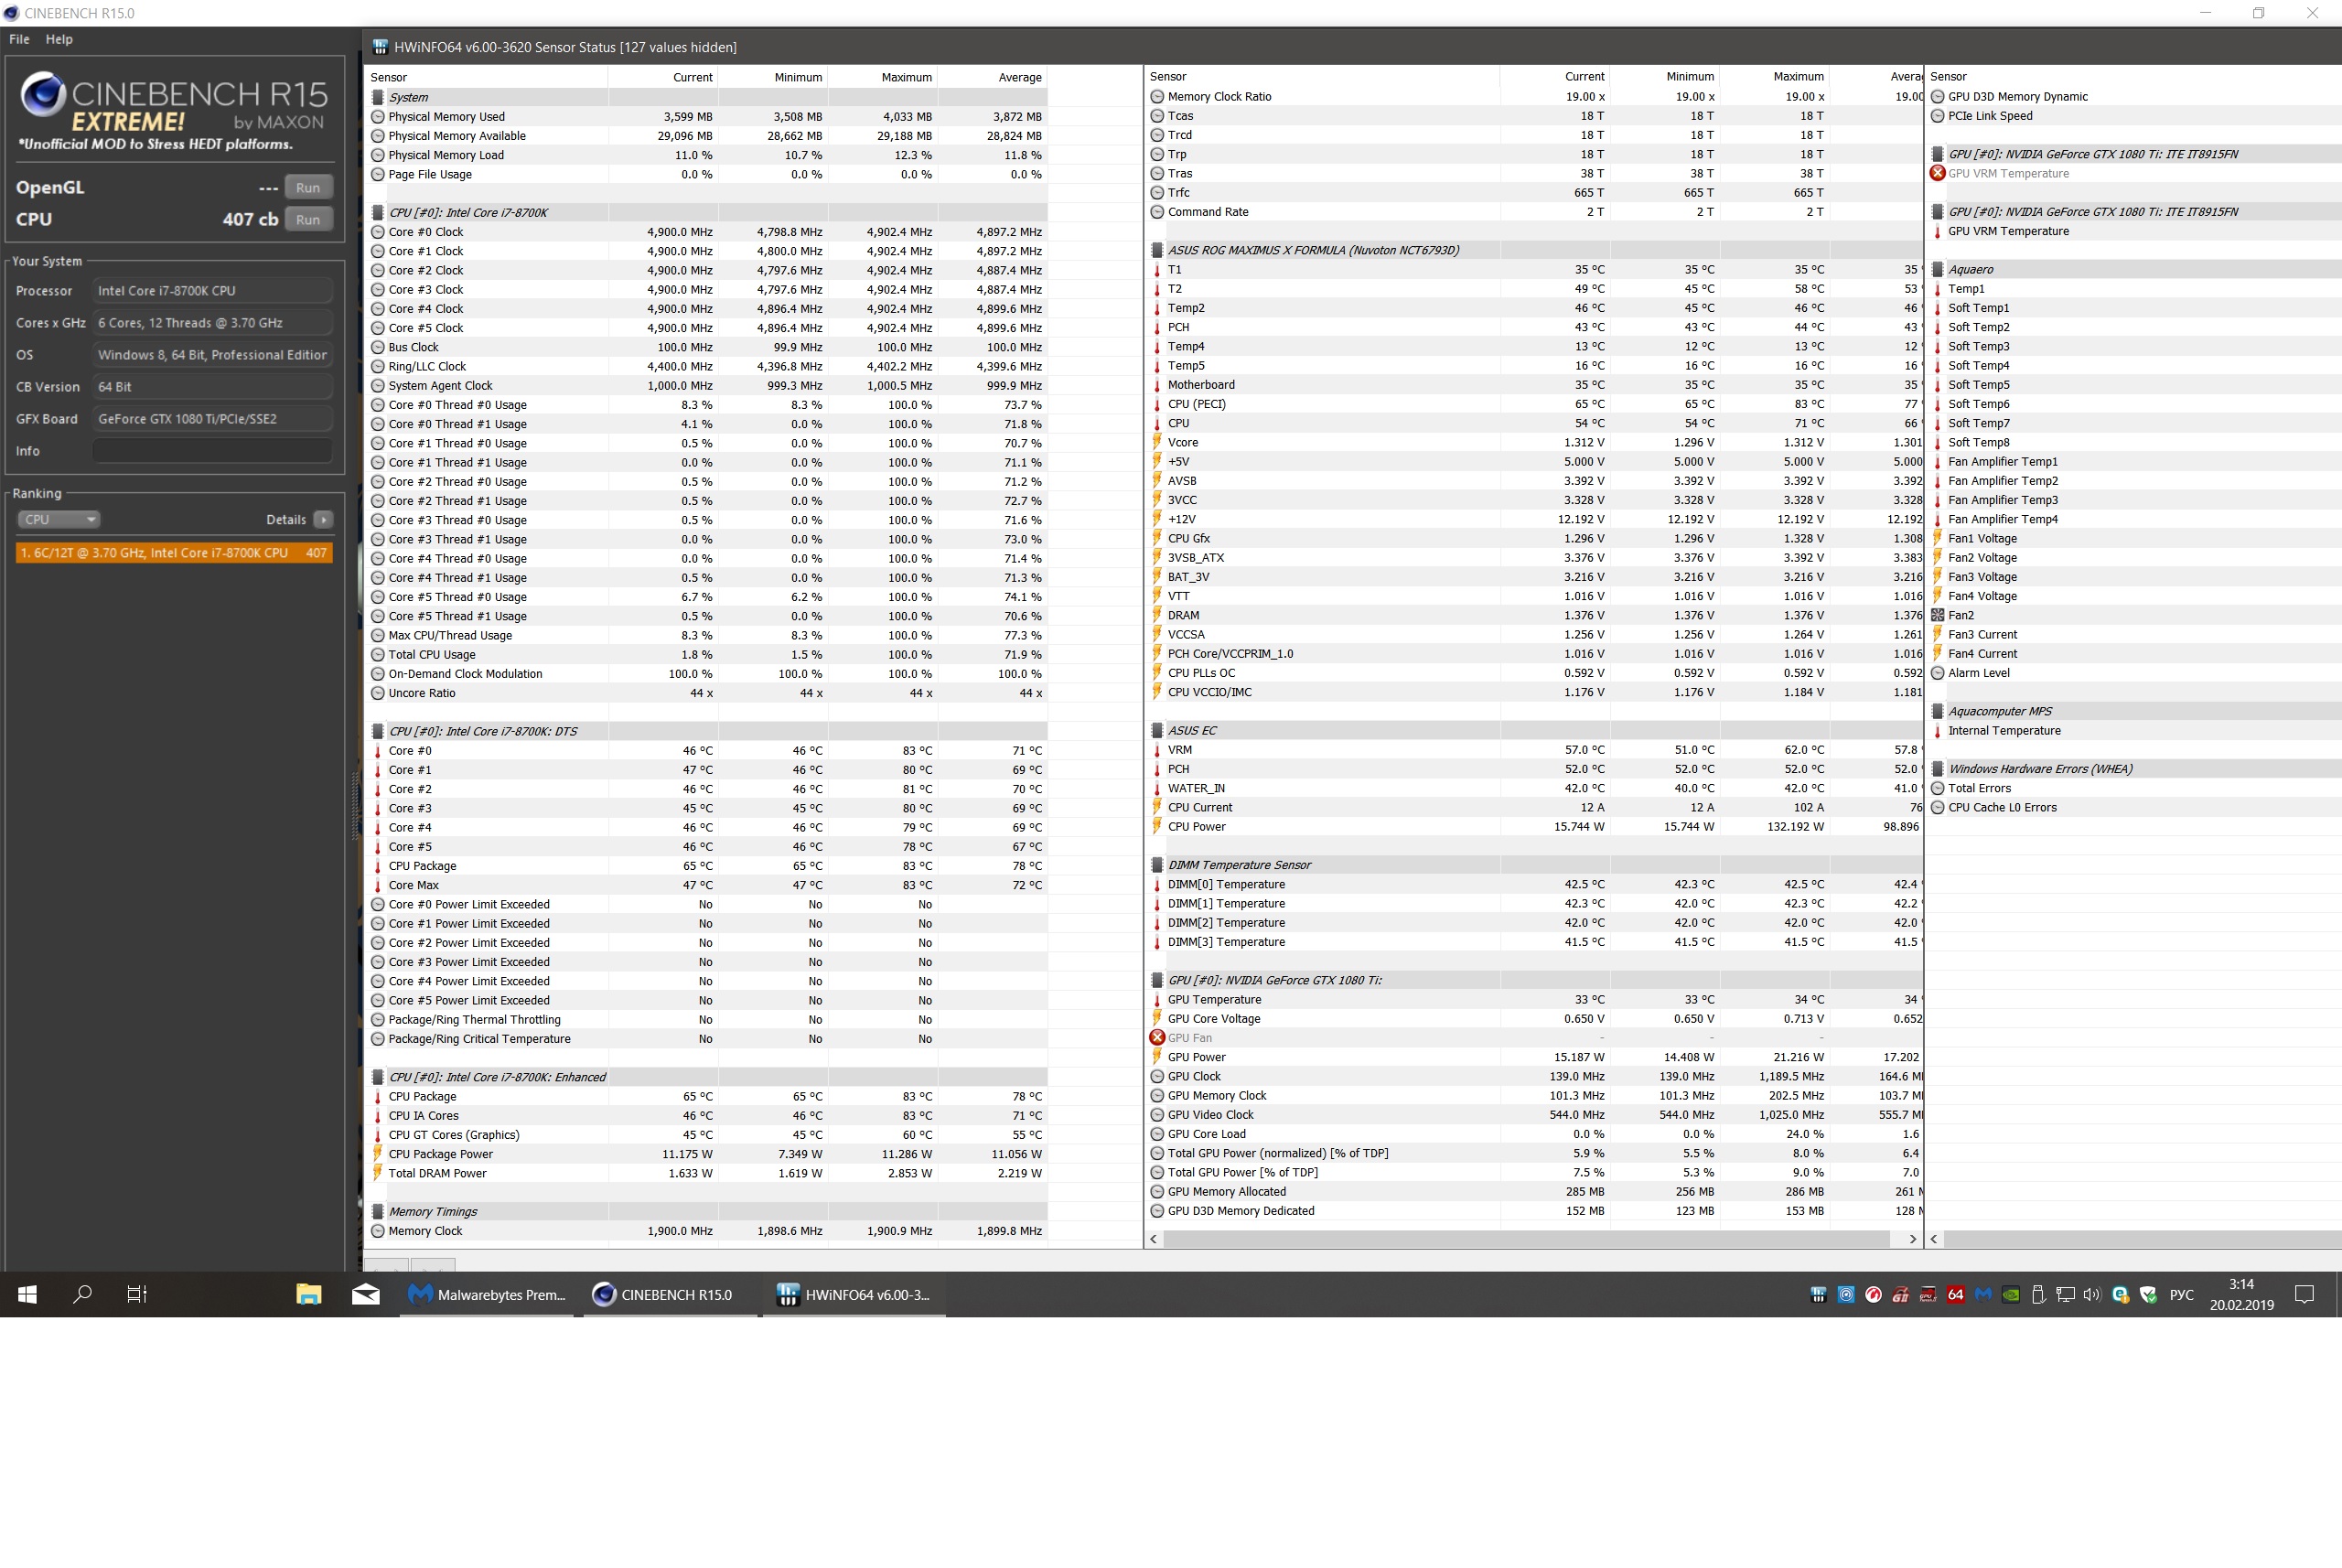2342x1568 pixels.
Task: Open the Help menu
Action: point(59,39)
